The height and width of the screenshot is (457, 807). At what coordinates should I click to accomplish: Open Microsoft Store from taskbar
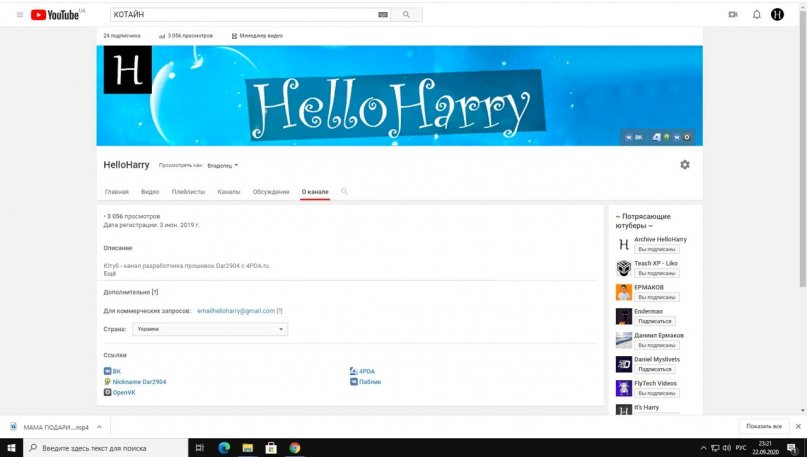pos(271,448)
